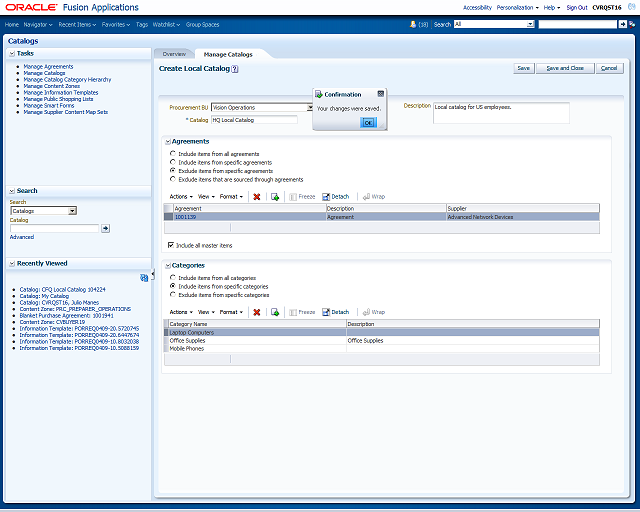Detach the Categories table
The image size is (640, 512).
click(x=336, y=312)
